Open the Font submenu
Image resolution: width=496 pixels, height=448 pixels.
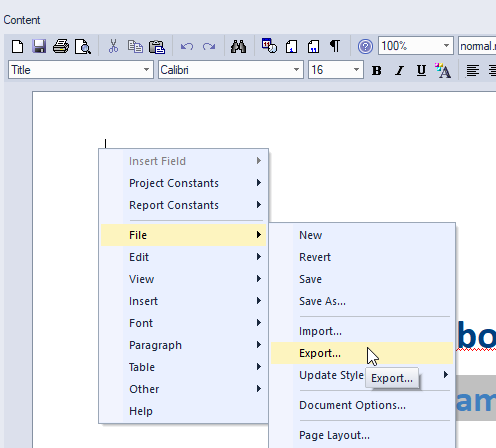[183, 323]
